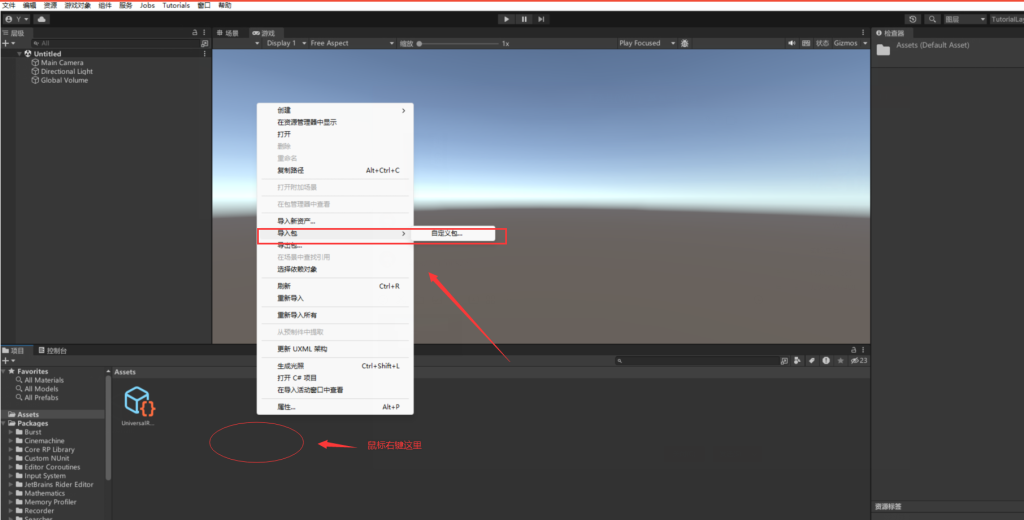
Task: Switch to the 控制台 console tab
Action: (53, 351)
